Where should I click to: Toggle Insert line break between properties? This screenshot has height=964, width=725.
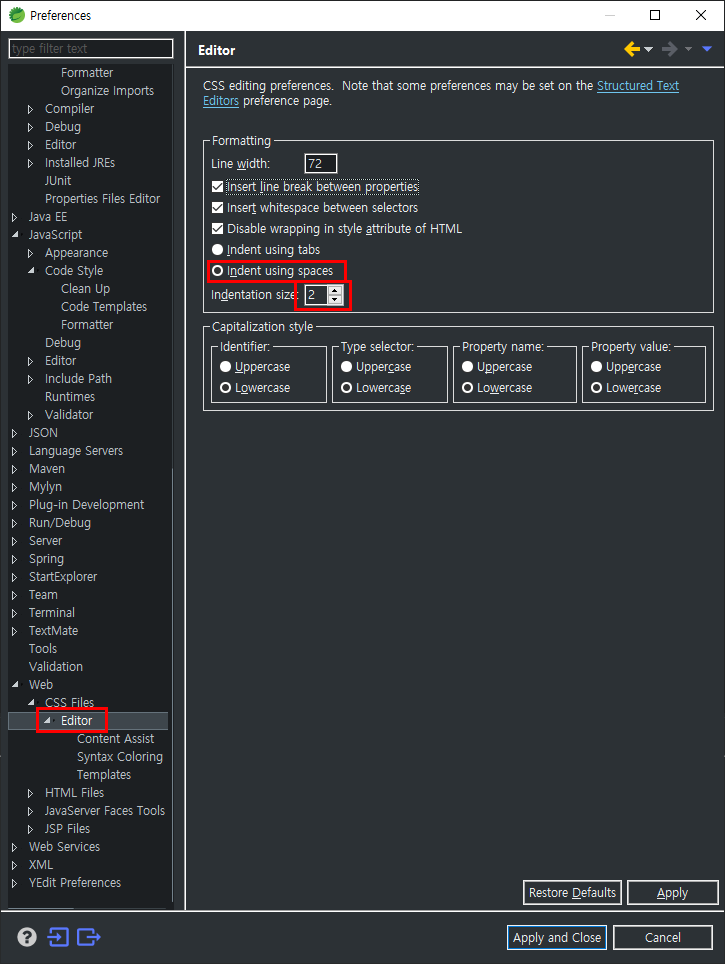tap(217, 186)
